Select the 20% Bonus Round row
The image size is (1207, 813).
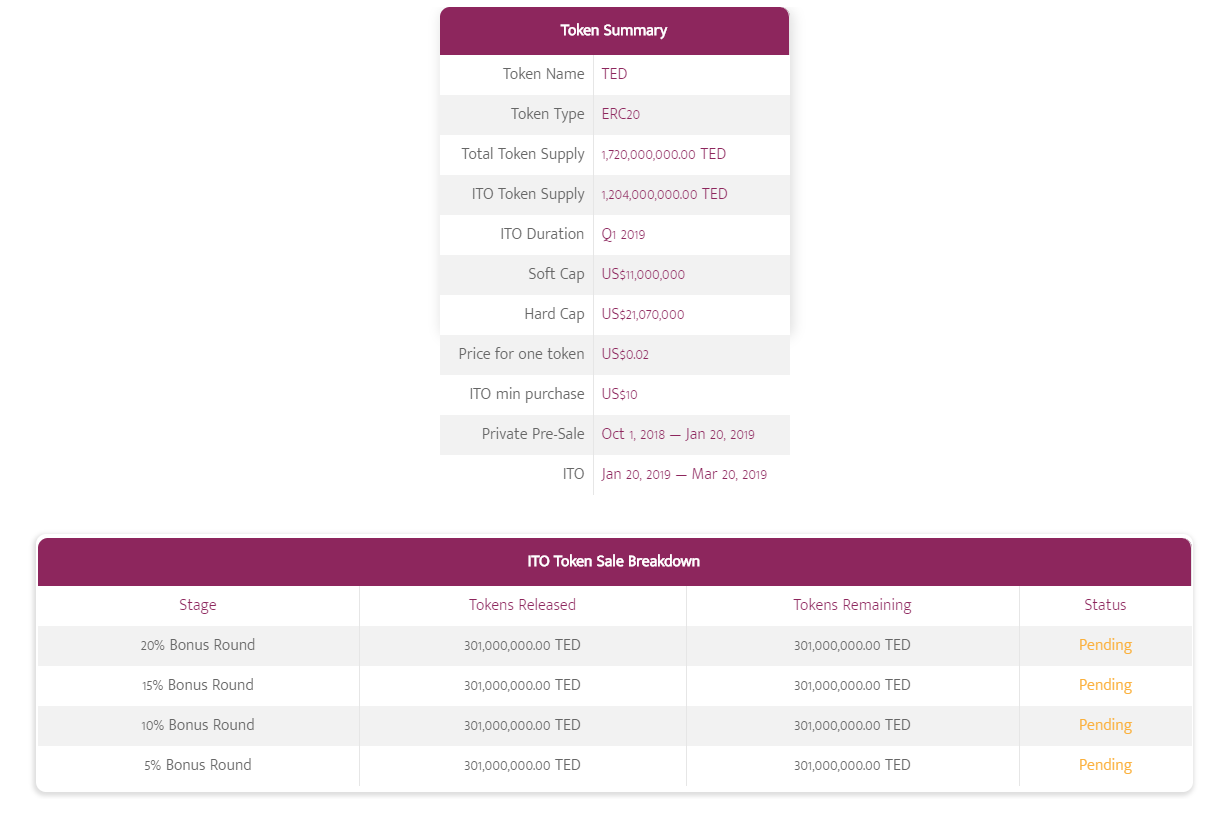[614, 645]
